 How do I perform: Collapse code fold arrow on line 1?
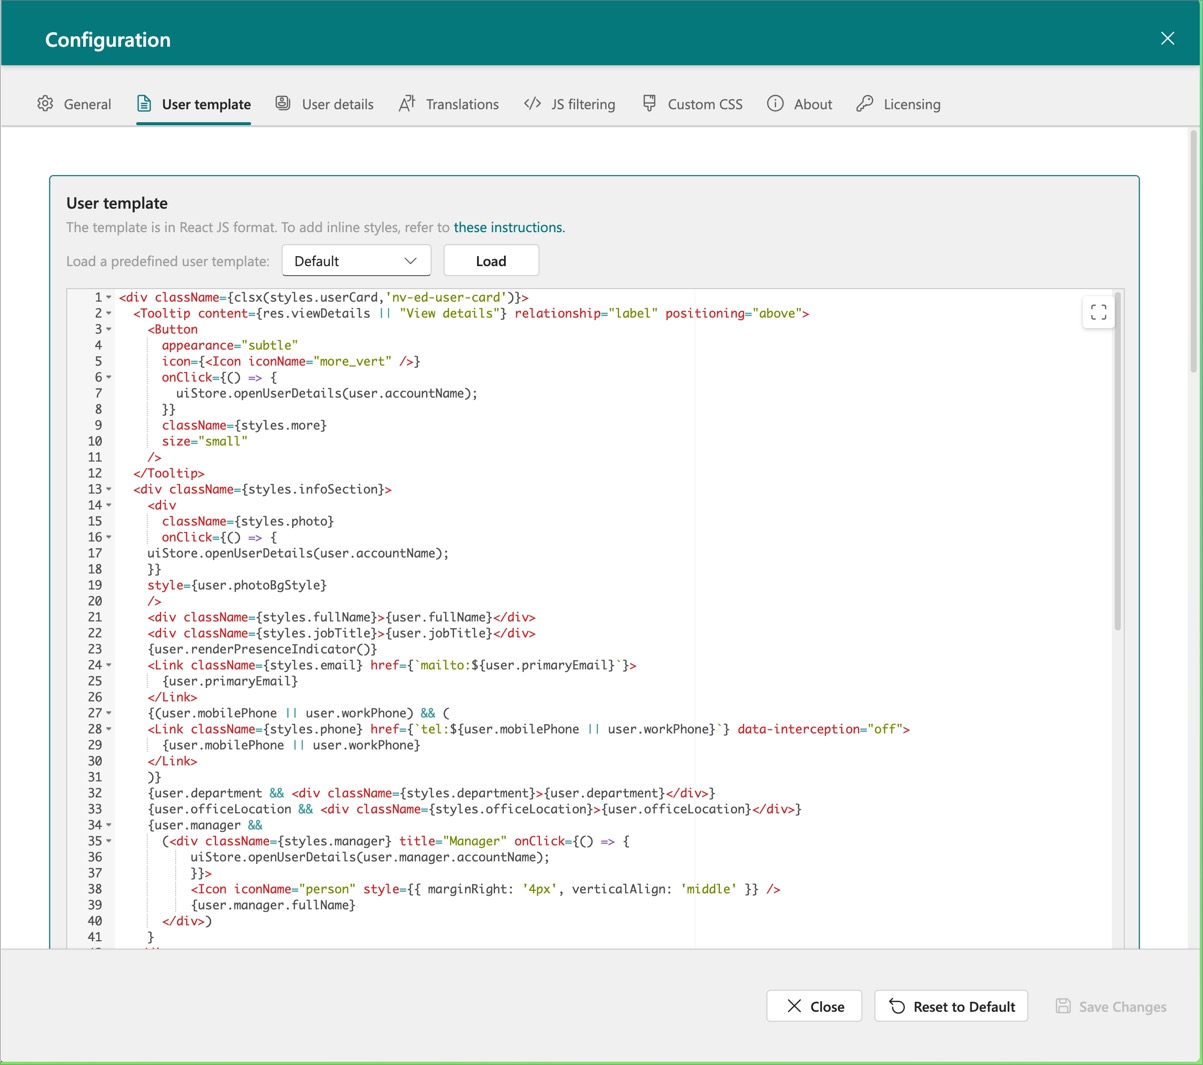(109, 298)
